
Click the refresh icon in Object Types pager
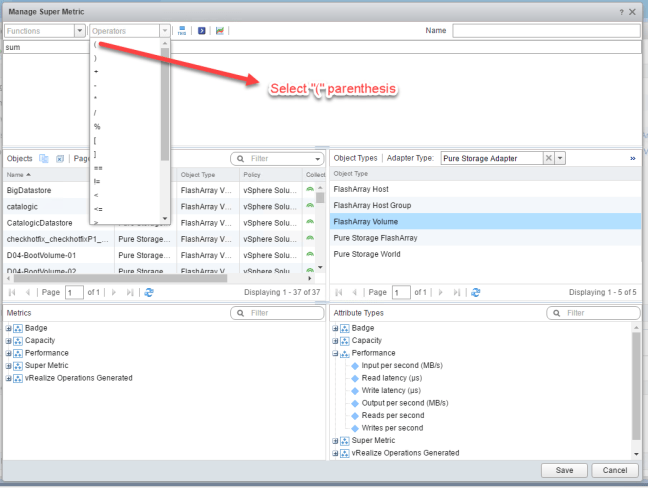point(473,292)
